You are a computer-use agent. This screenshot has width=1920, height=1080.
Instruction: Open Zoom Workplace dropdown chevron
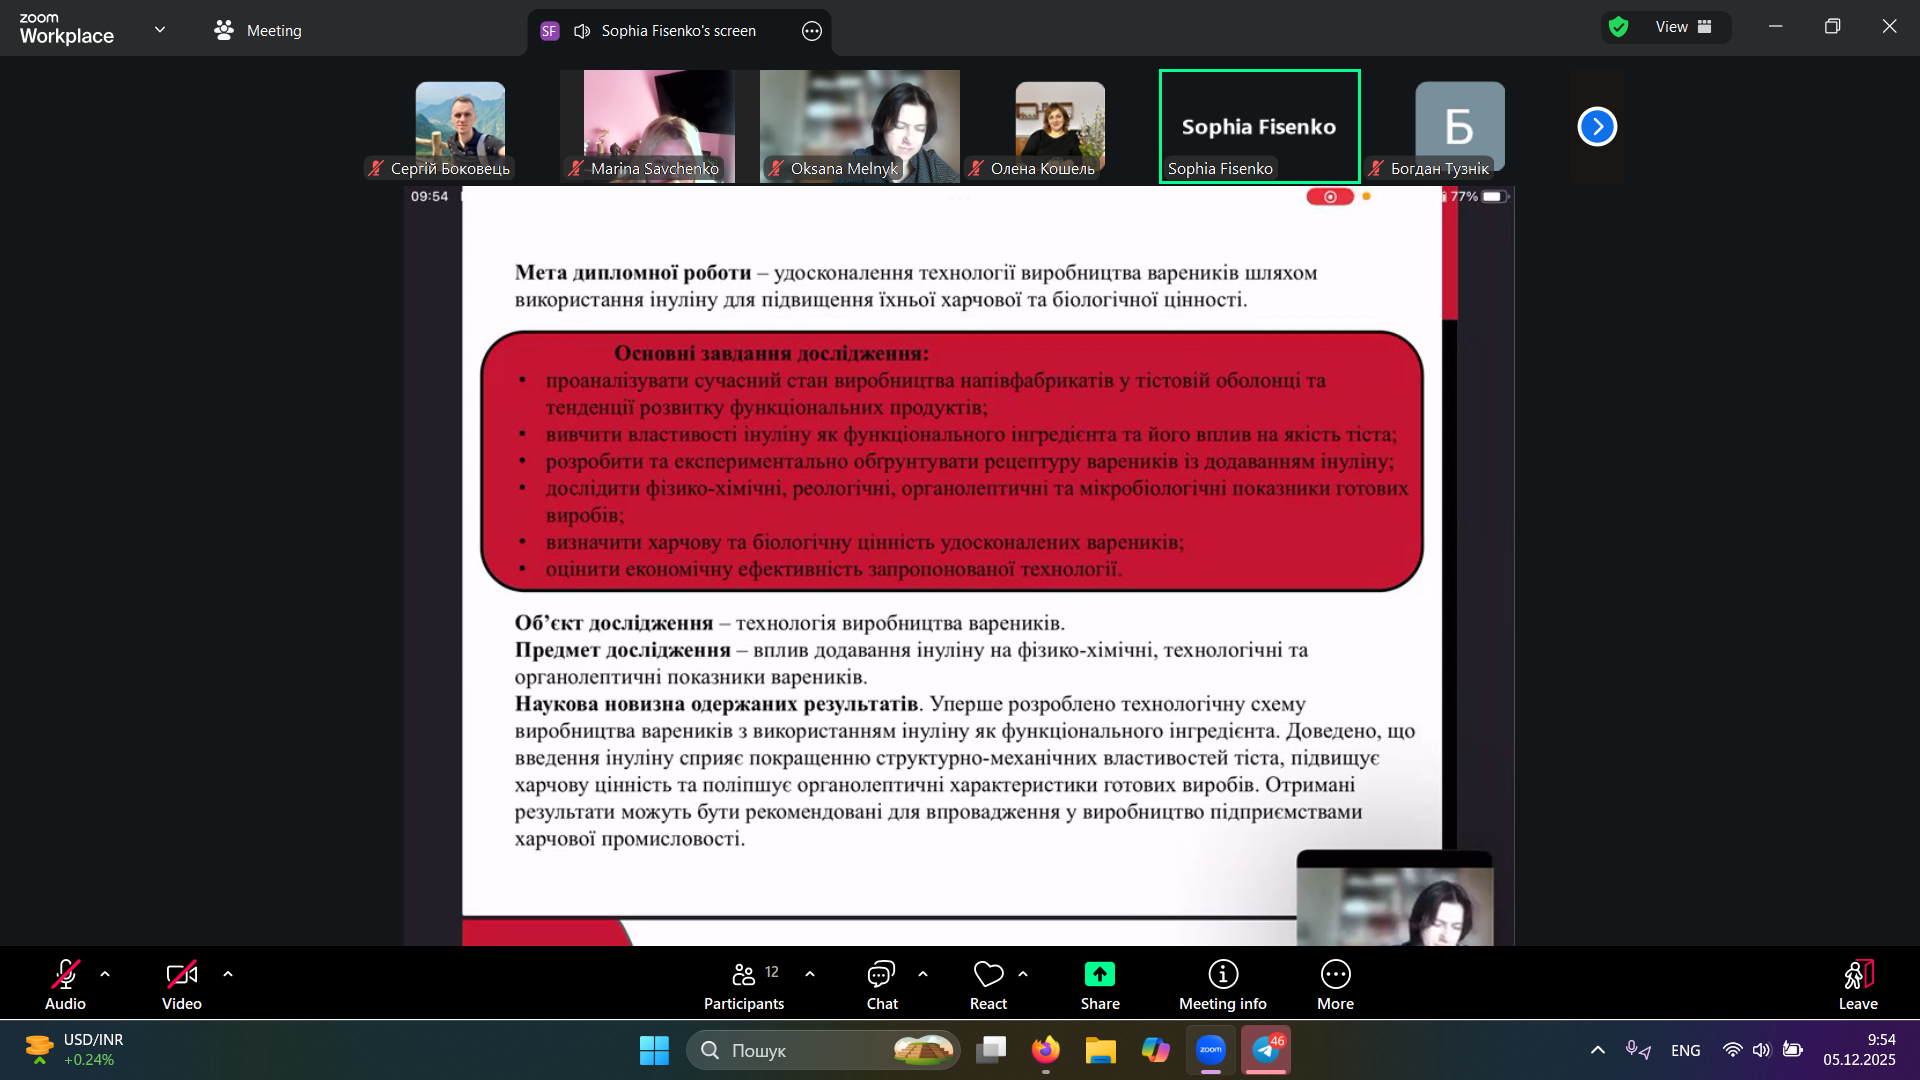click(x=160, y=29)
